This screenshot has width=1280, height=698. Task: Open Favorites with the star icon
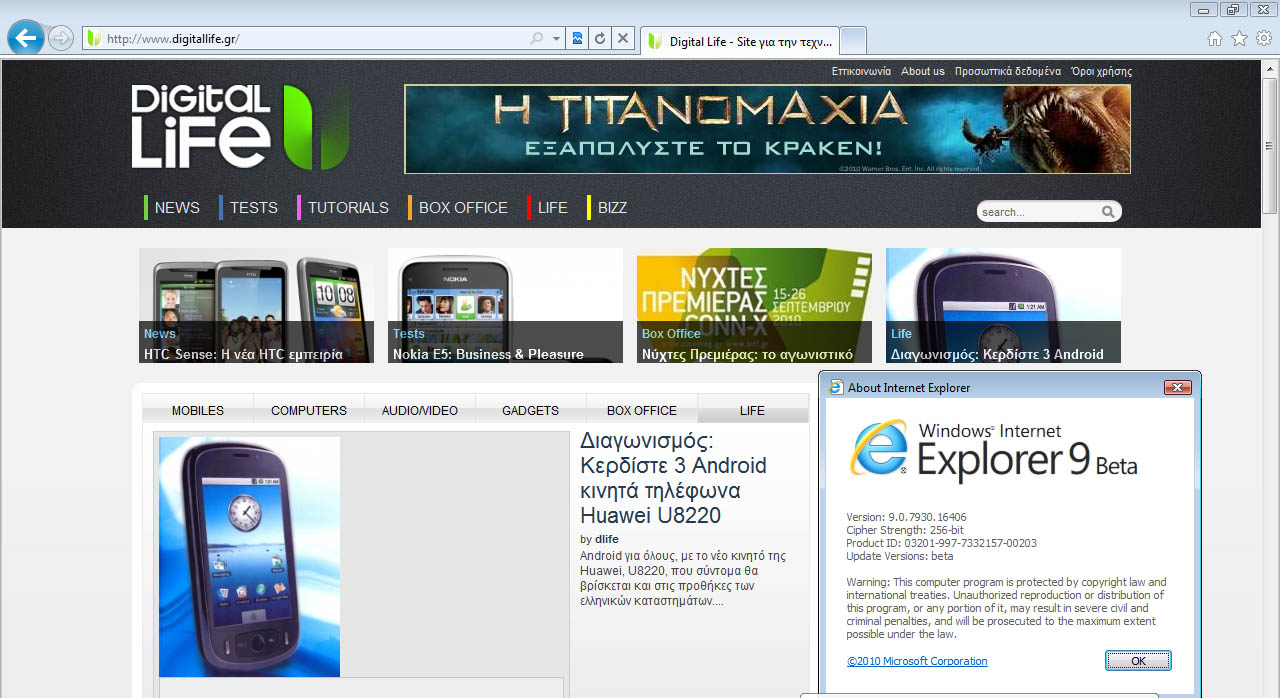(1239, 39)
